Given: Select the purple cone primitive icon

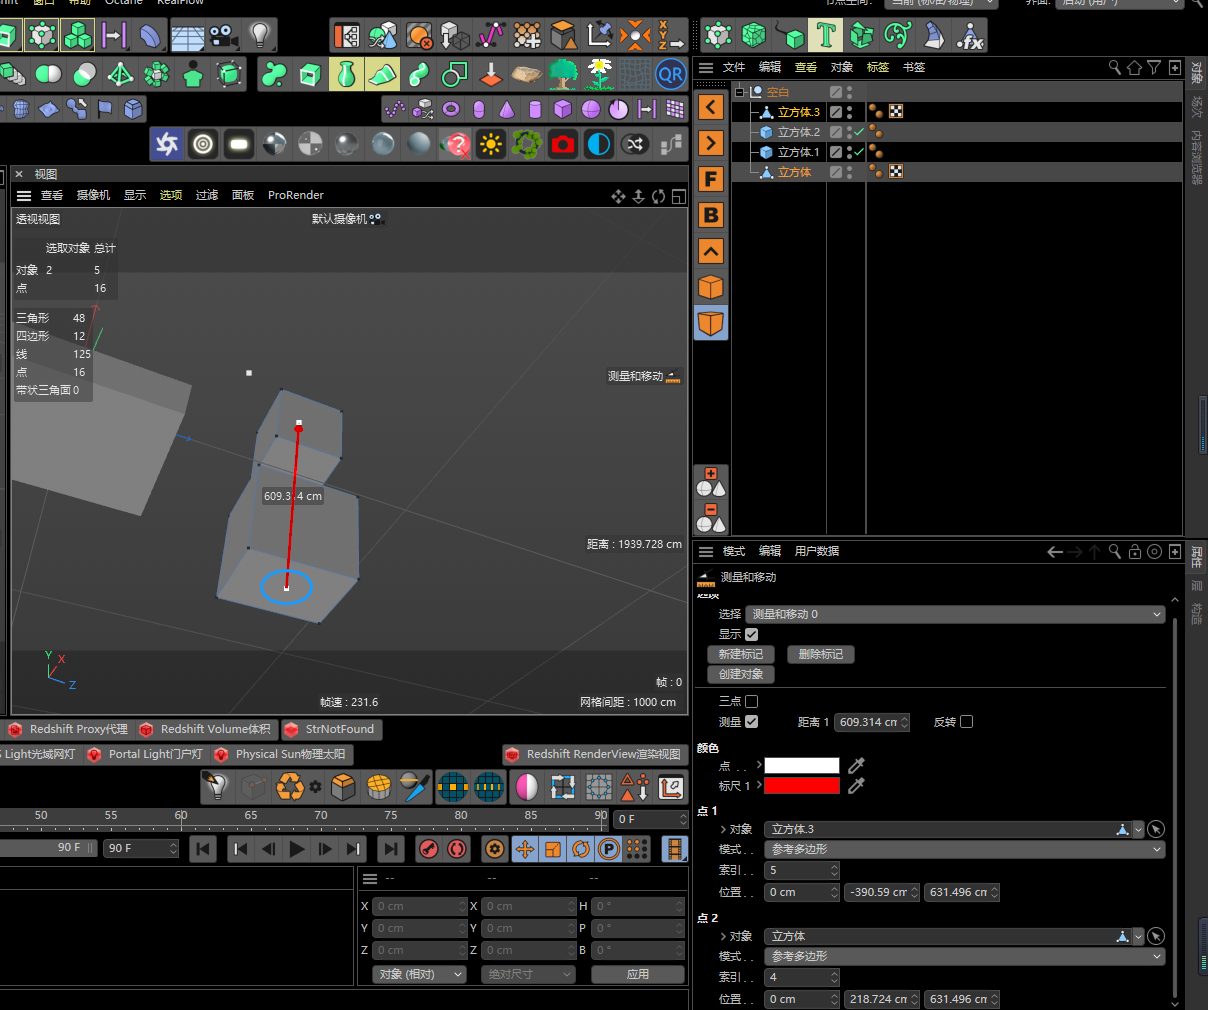Looking at the screenshot, I should coord(507,108).
